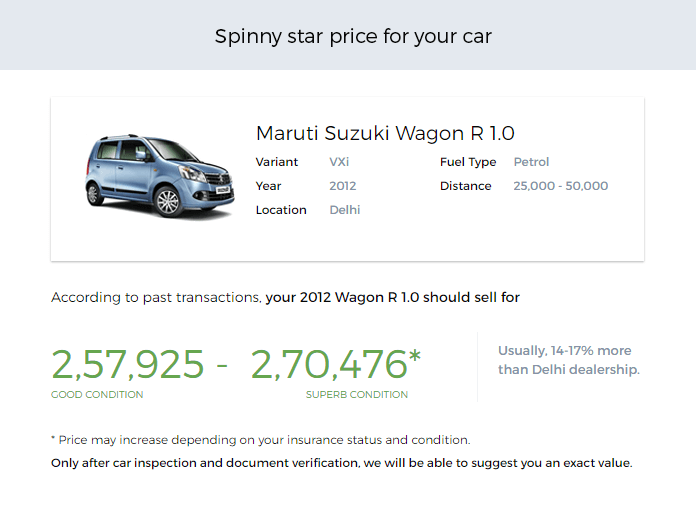Screen dimensions: 696x505
Task: Click the insurance status price disclaimer
Action: coord(260,440)
